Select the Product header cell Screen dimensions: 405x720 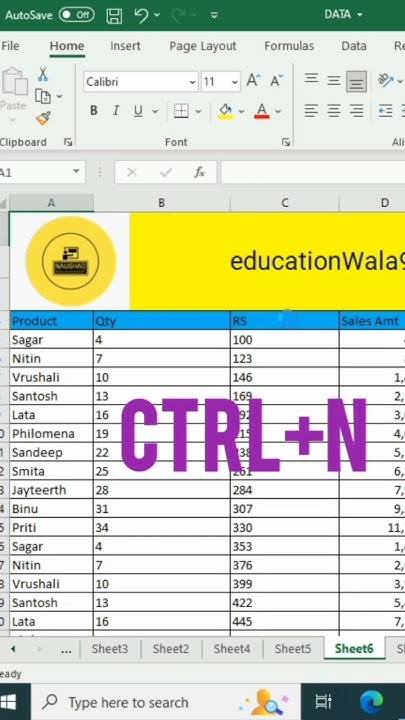(x=51, y=321)
